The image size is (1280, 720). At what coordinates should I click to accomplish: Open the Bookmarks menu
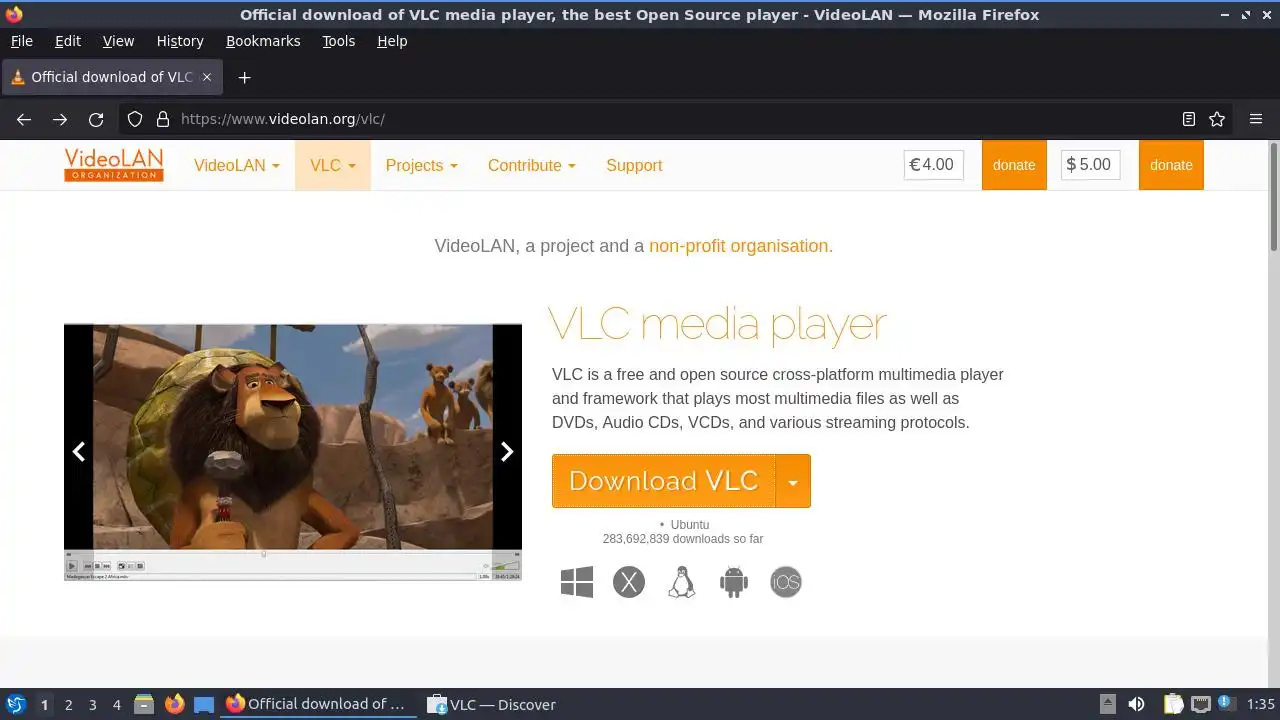click(263, 41)
